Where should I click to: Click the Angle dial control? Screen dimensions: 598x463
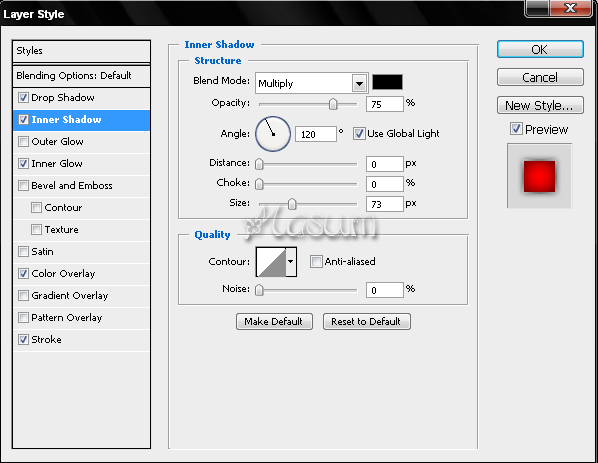(273, 134)
